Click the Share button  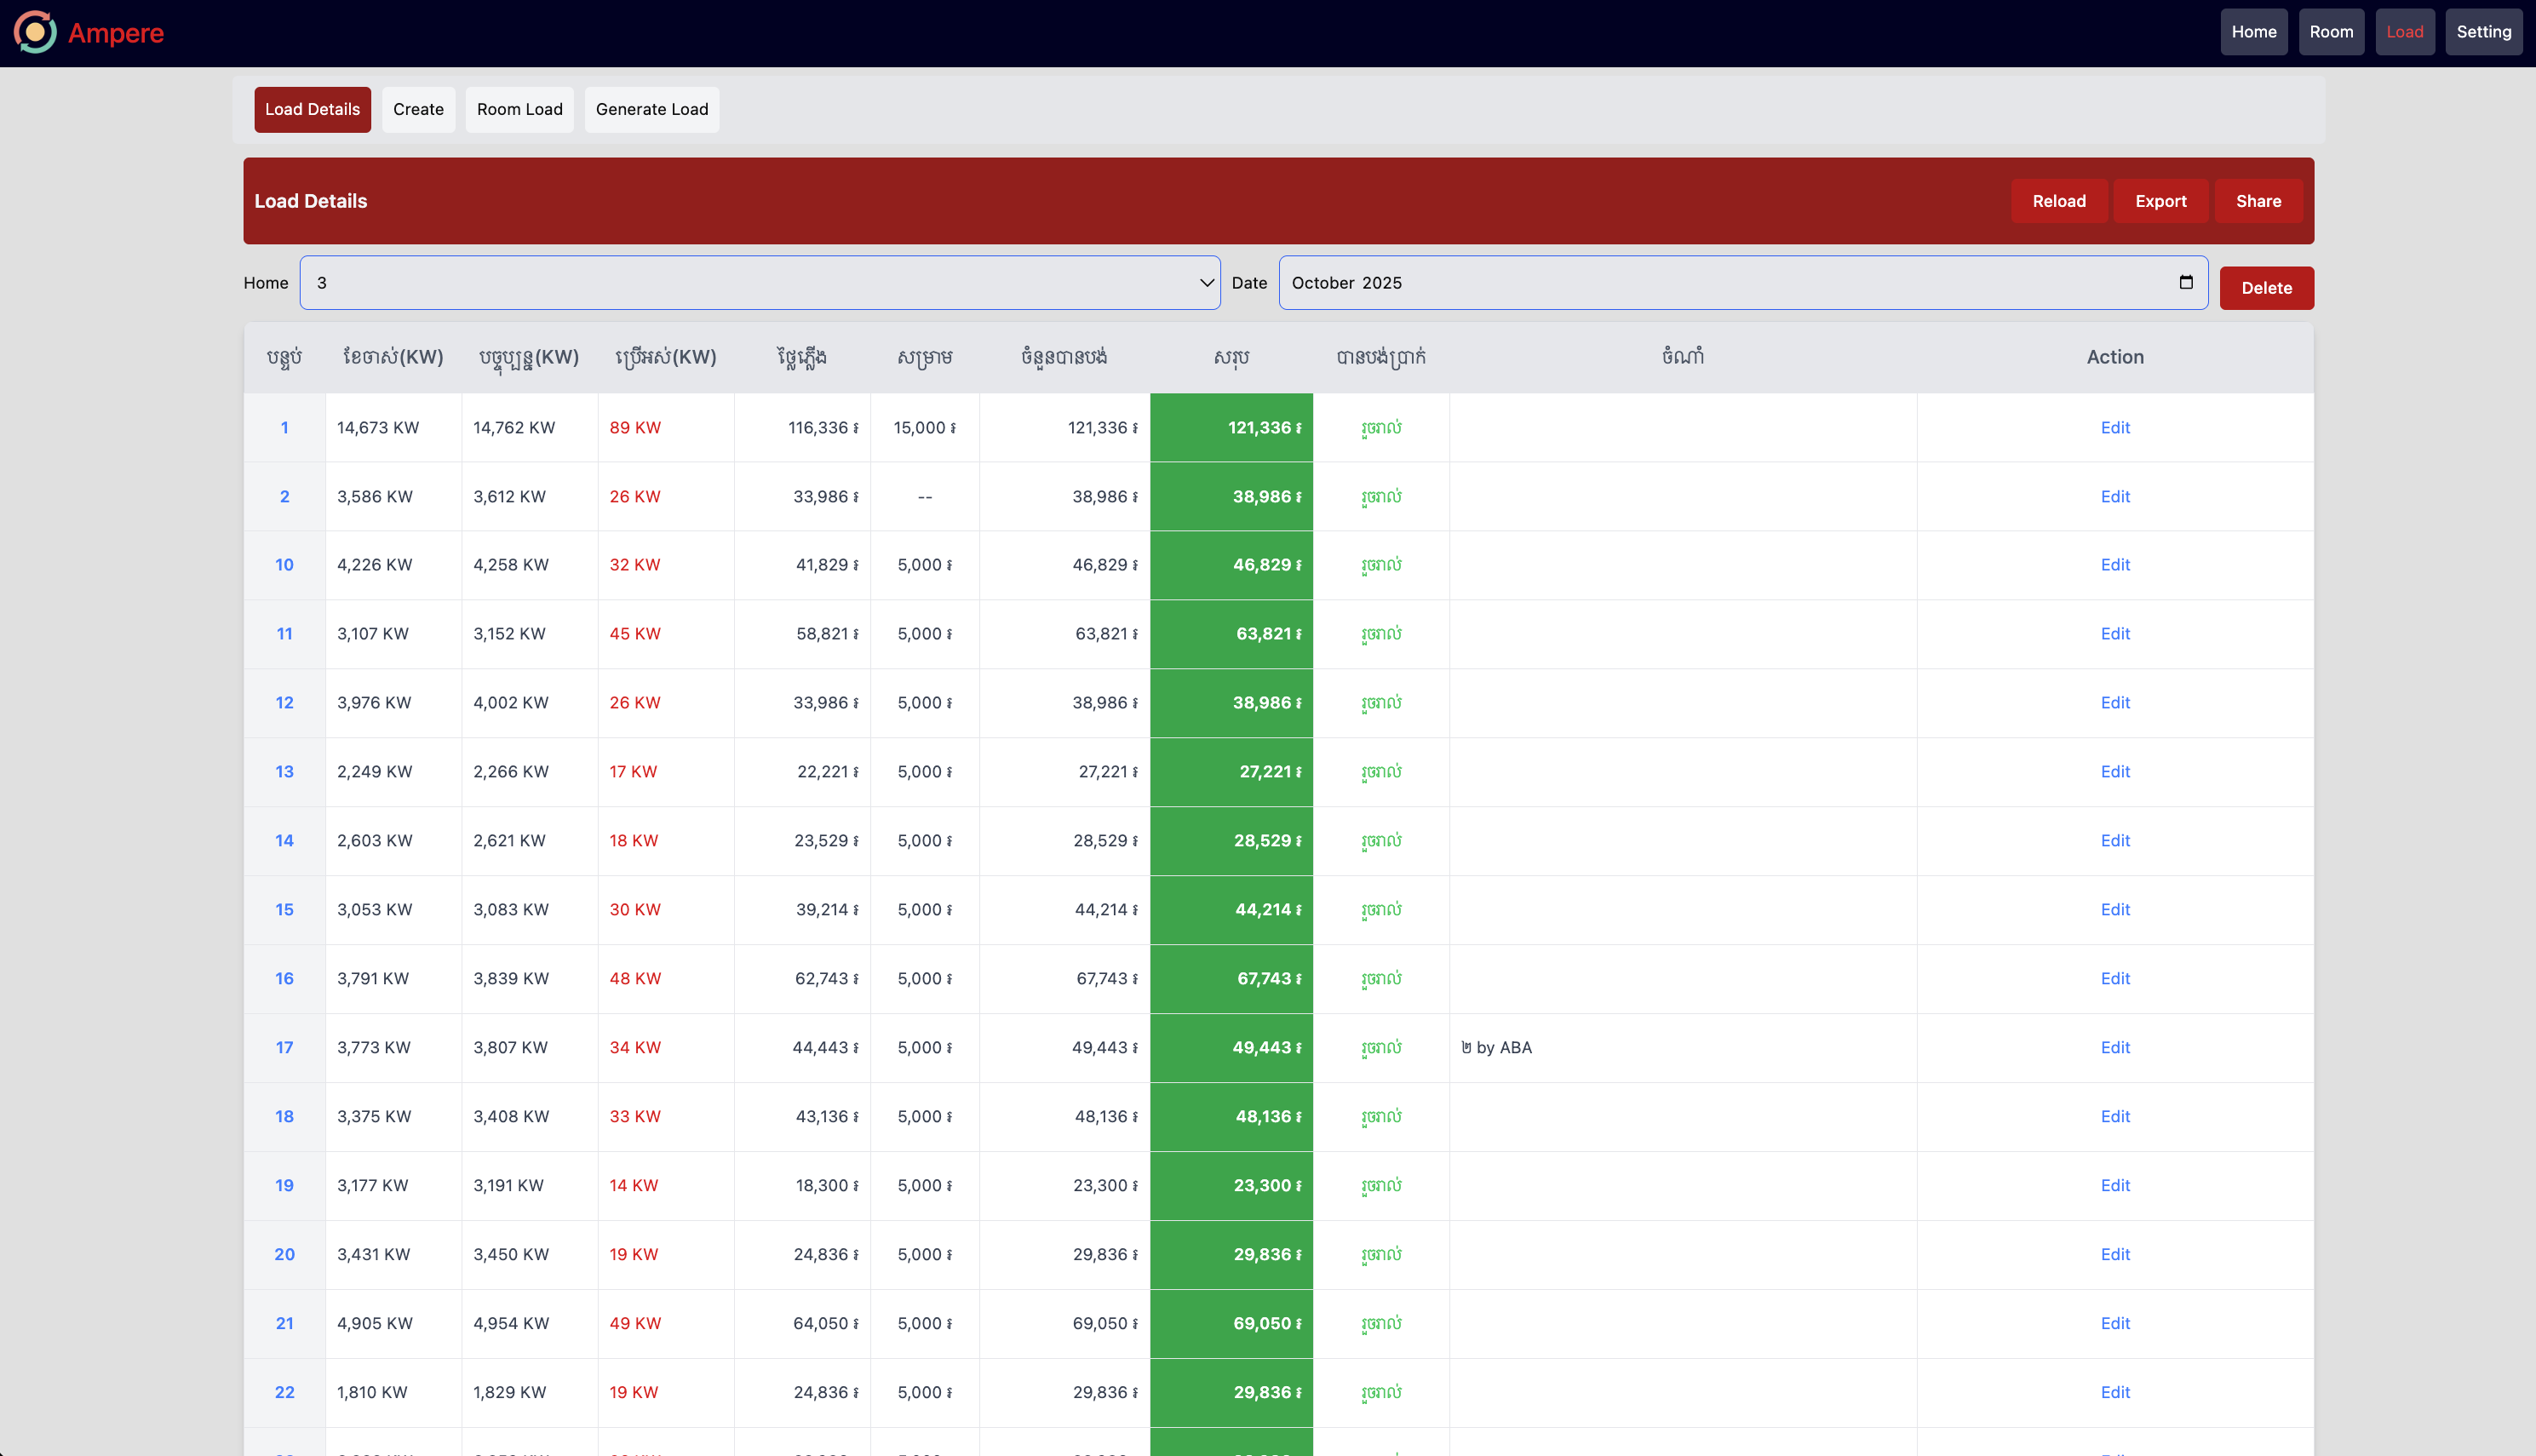(x=2258, y=201)
